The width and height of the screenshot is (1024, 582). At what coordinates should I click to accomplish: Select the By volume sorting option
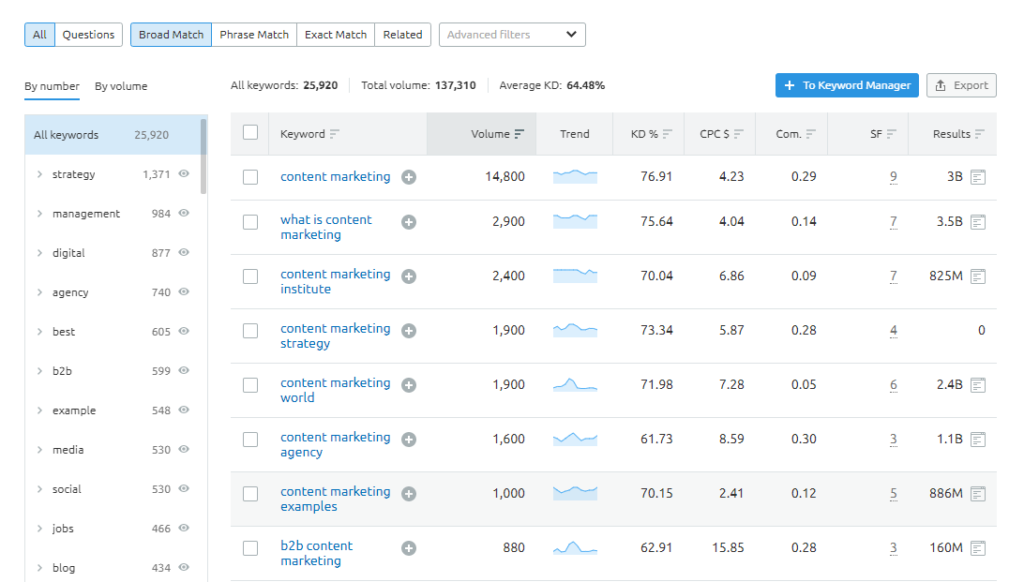click(120, 86)
